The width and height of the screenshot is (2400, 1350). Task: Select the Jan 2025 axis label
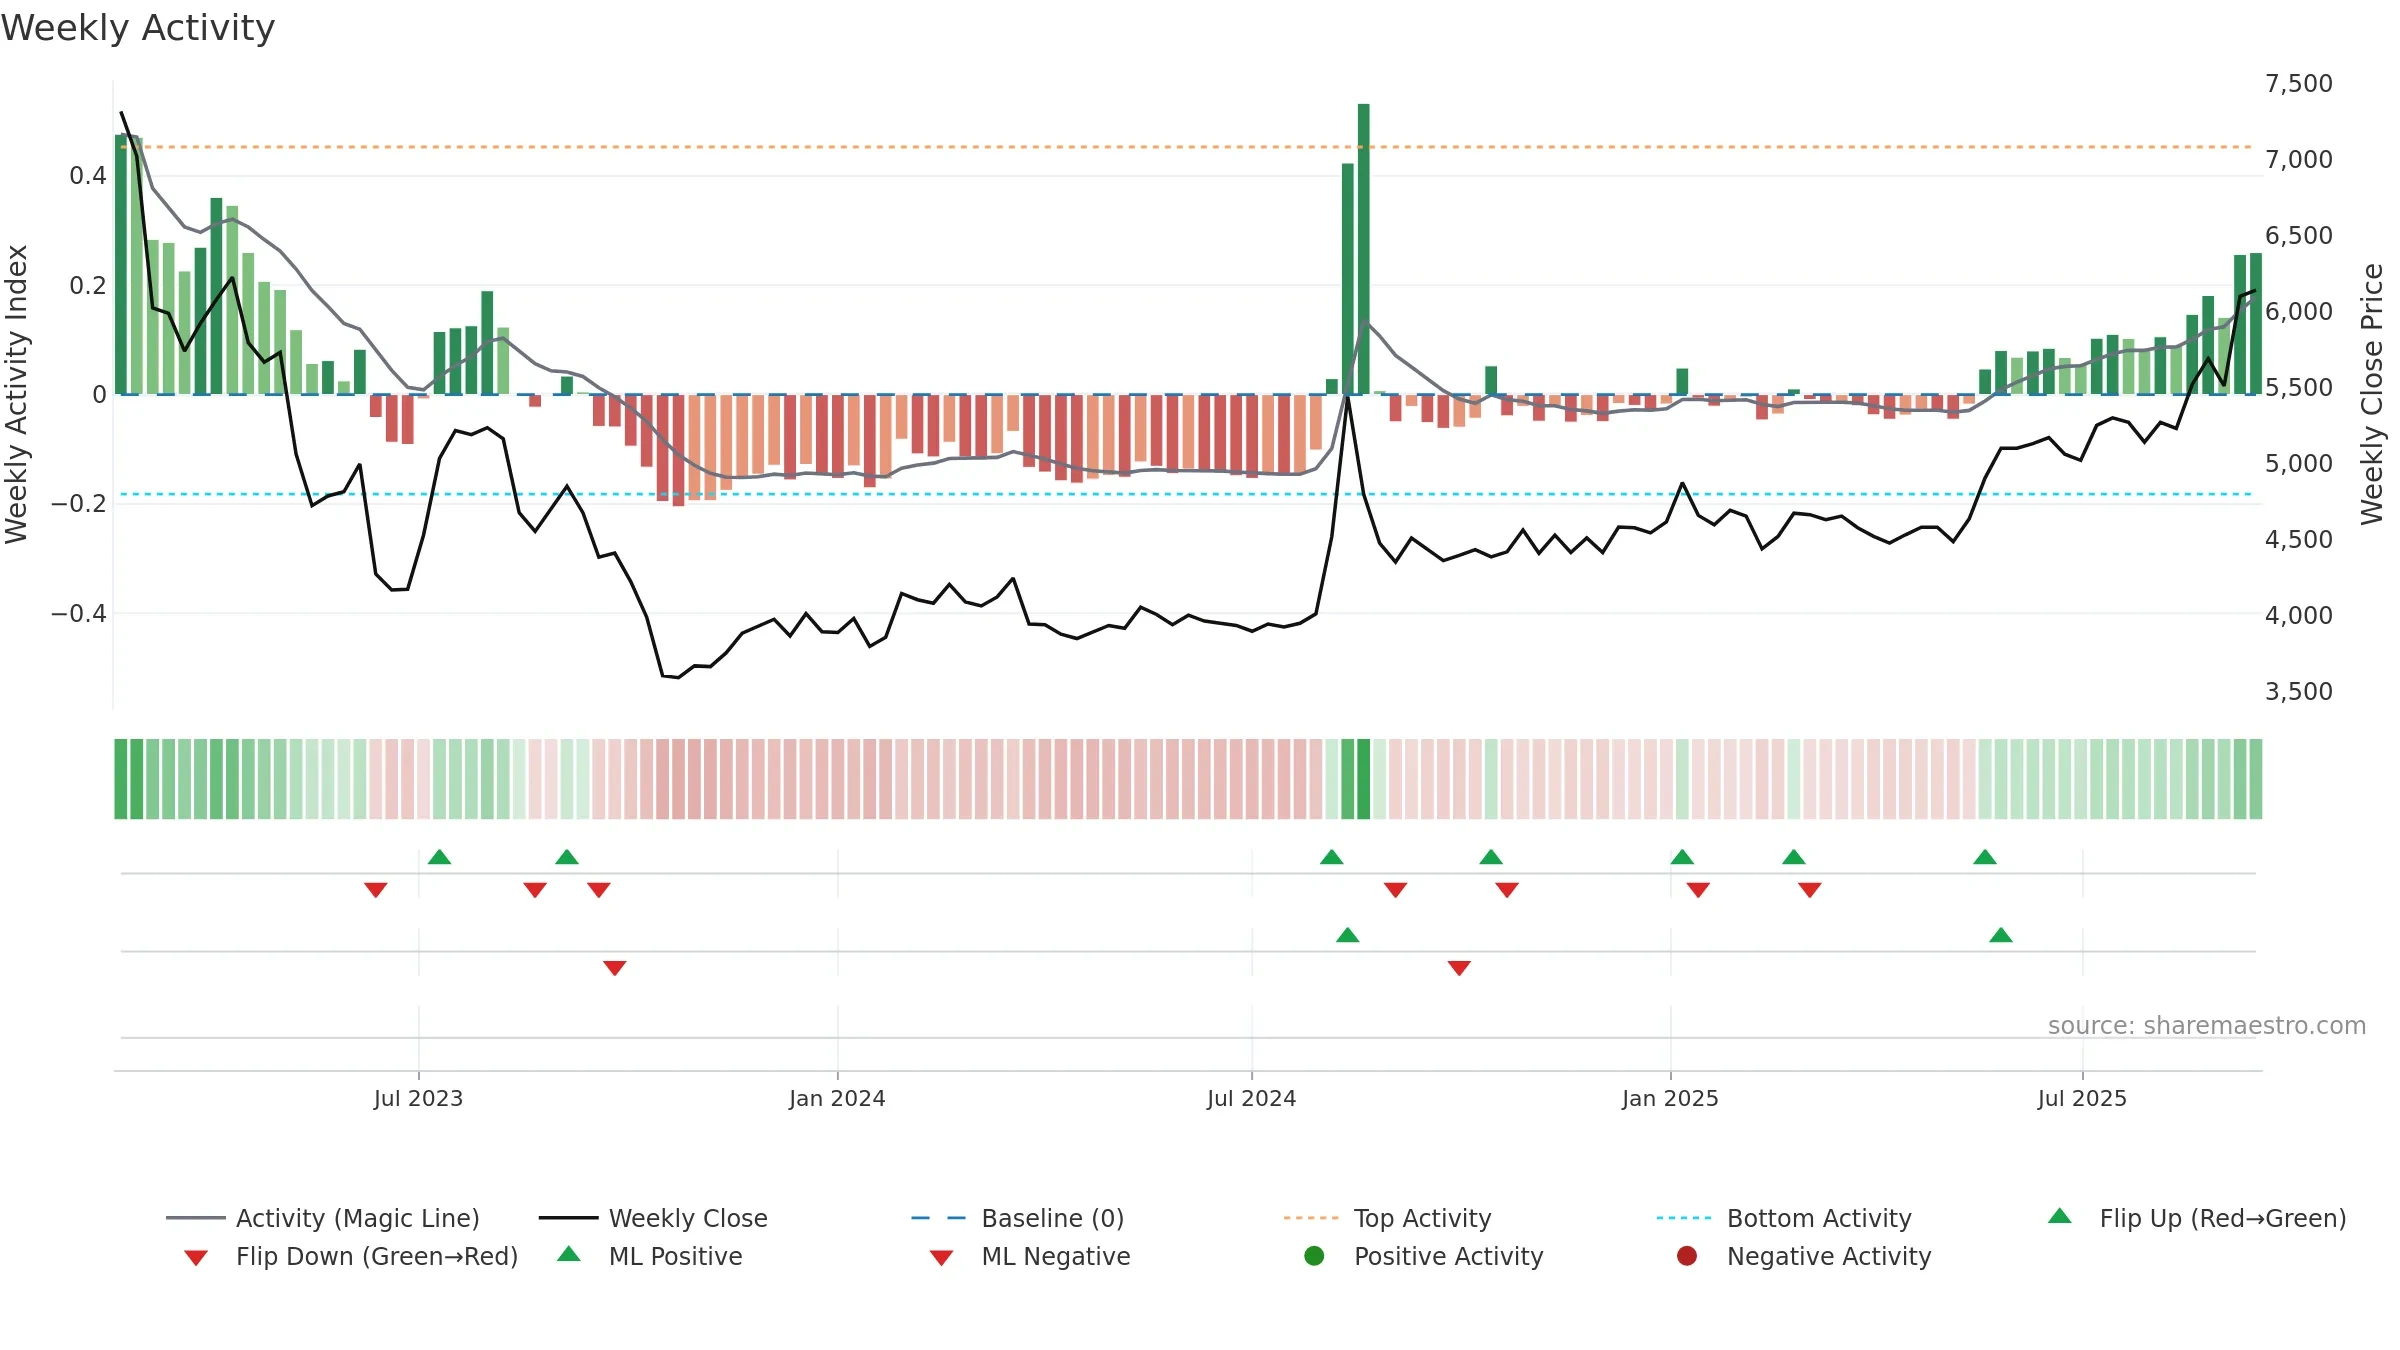pyautogui.click(x=1670, y=1098)
